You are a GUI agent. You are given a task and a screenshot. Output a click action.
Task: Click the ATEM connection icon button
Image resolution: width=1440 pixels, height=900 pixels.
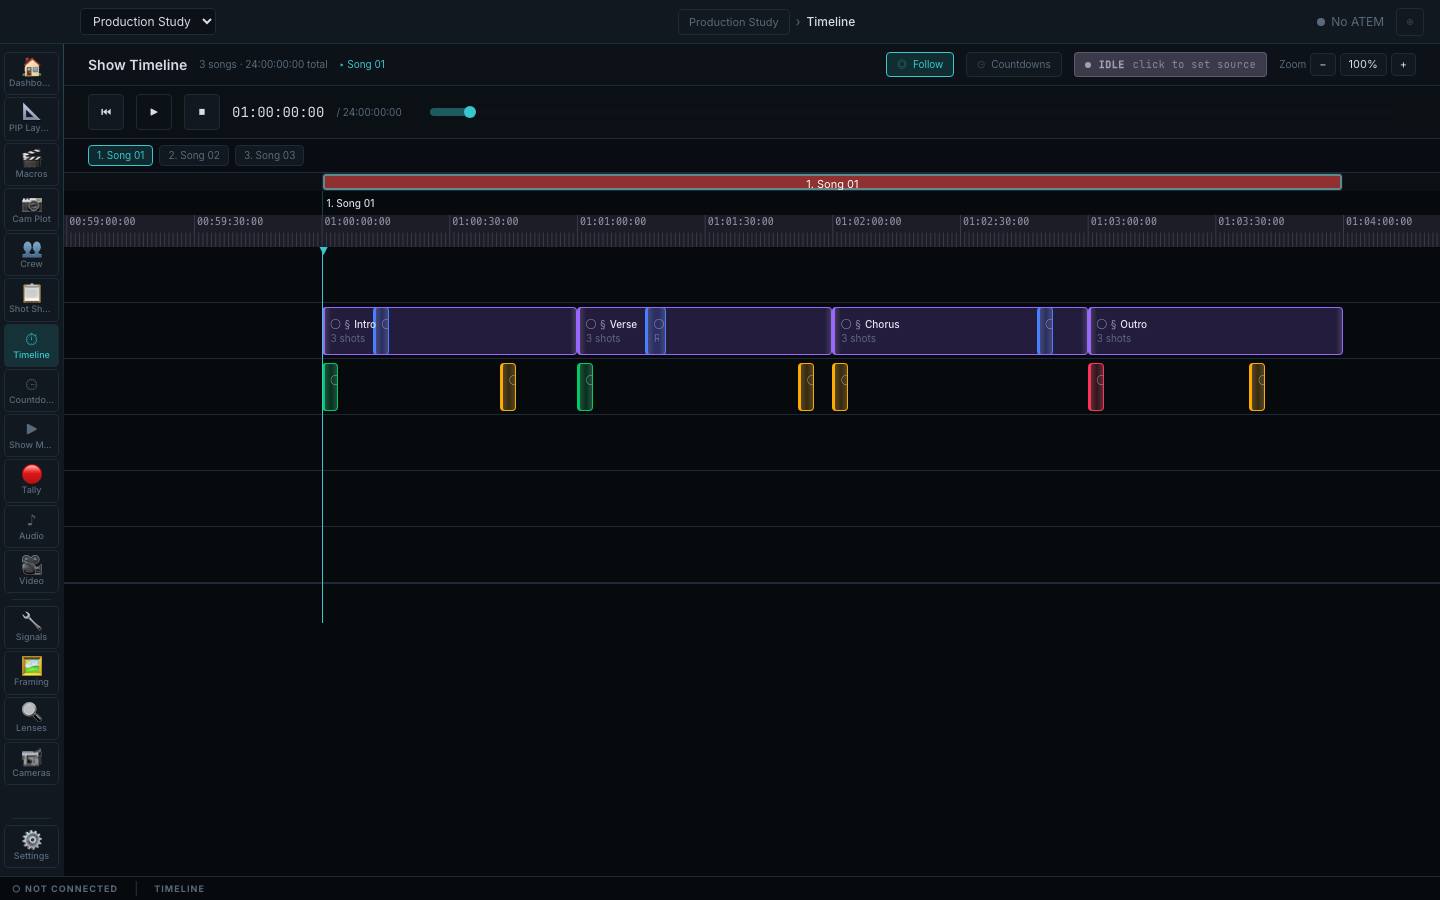(x=1409, y=22)
